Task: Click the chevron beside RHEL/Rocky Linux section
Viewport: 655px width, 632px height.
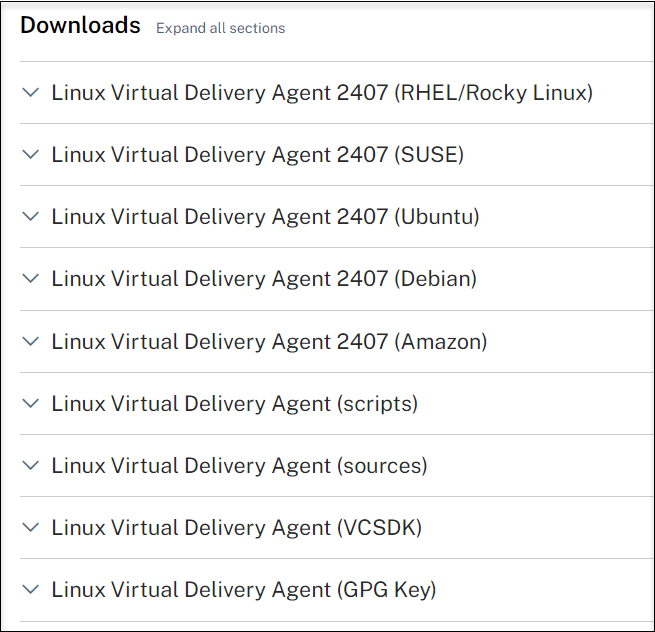Action: point(31,93)
